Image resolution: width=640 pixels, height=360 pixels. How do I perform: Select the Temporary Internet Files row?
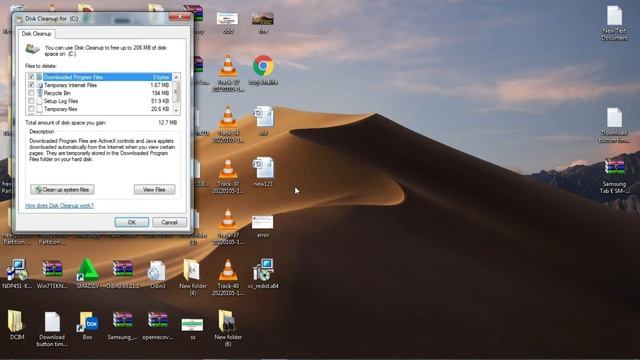(x=99, y=85)
